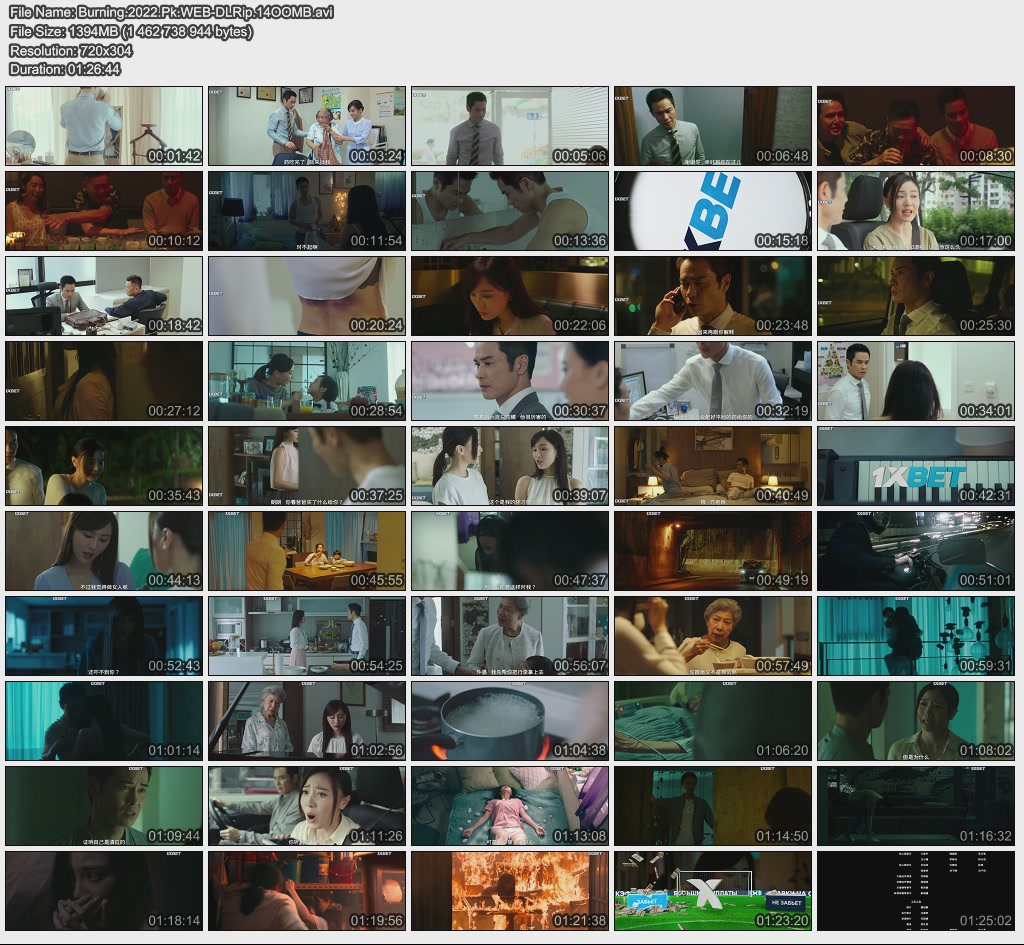Click the elderly woman eating frame at 00:57:49
The image size is (1024, 945).
[713, 636]
